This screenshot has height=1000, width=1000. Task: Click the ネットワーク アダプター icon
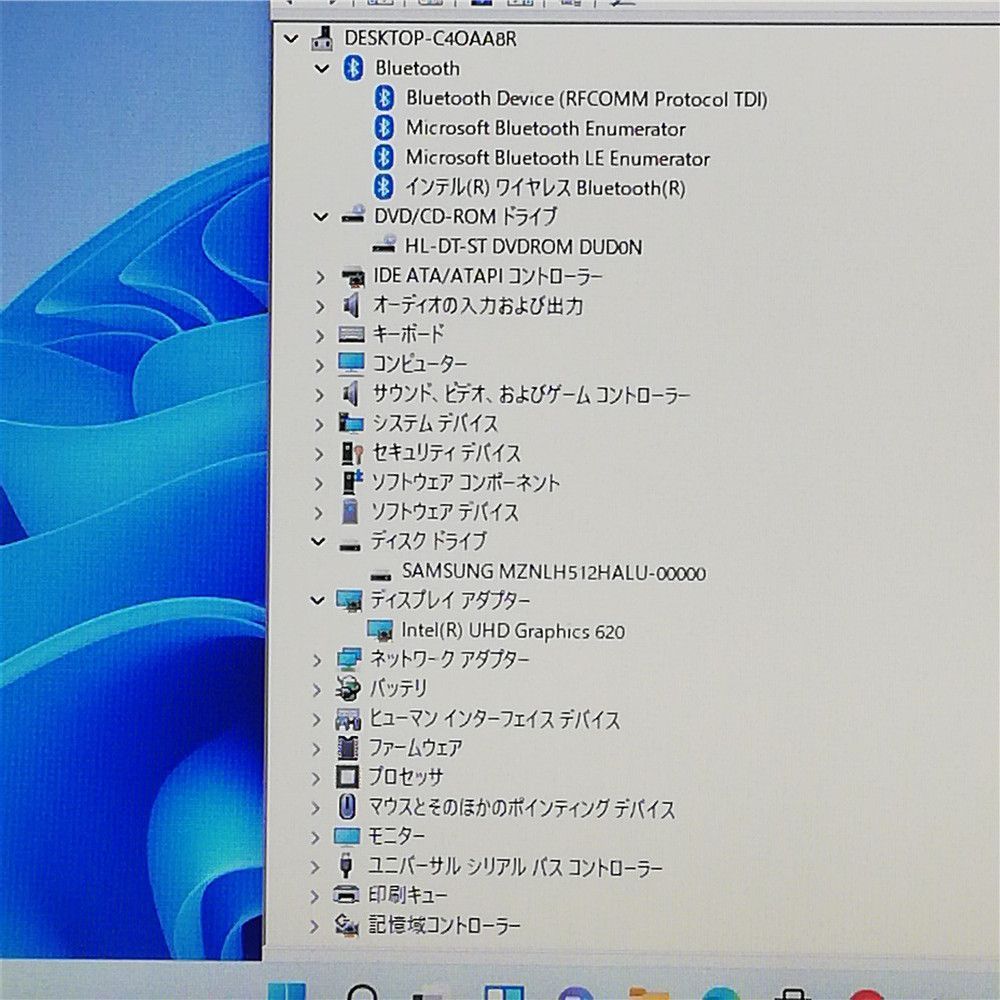(x=349, y=659)
